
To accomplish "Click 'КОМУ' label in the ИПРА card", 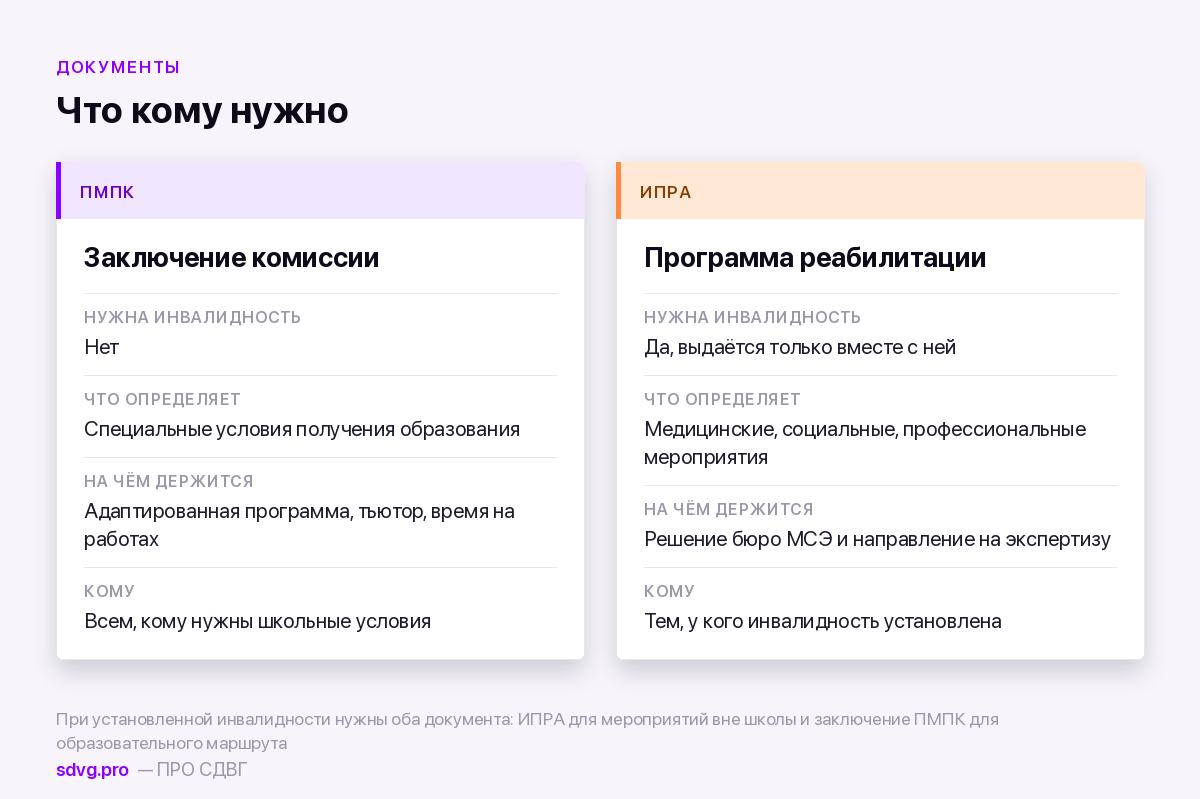I will coord(669,591).
